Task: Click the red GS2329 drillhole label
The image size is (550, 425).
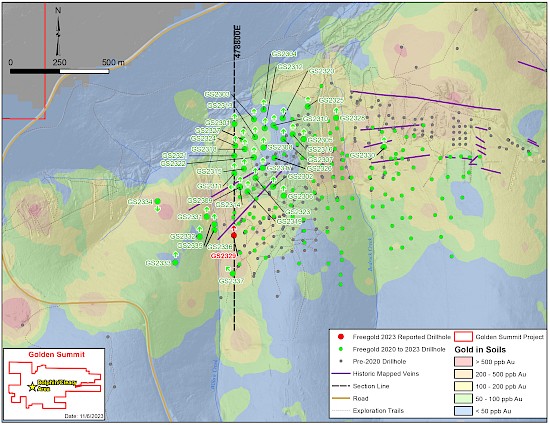Action: point(223,256)
